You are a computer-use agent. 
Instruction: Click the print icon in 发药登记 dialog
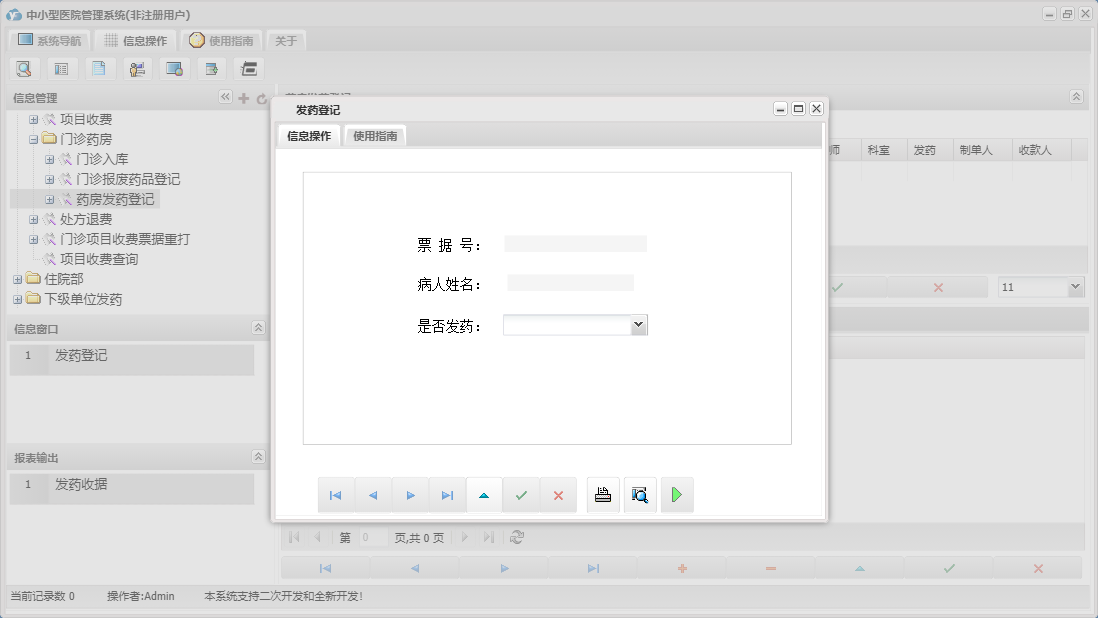(x=602, y=494)
